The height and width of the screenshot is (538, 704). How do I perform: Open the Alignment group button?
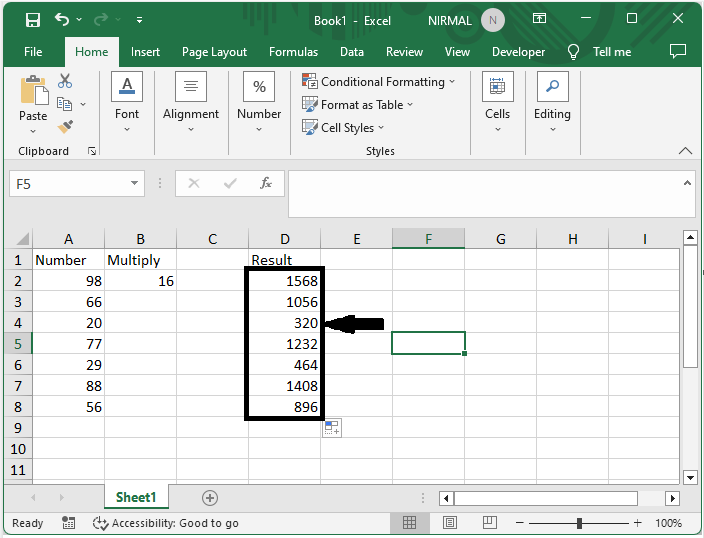click(191, 102)
